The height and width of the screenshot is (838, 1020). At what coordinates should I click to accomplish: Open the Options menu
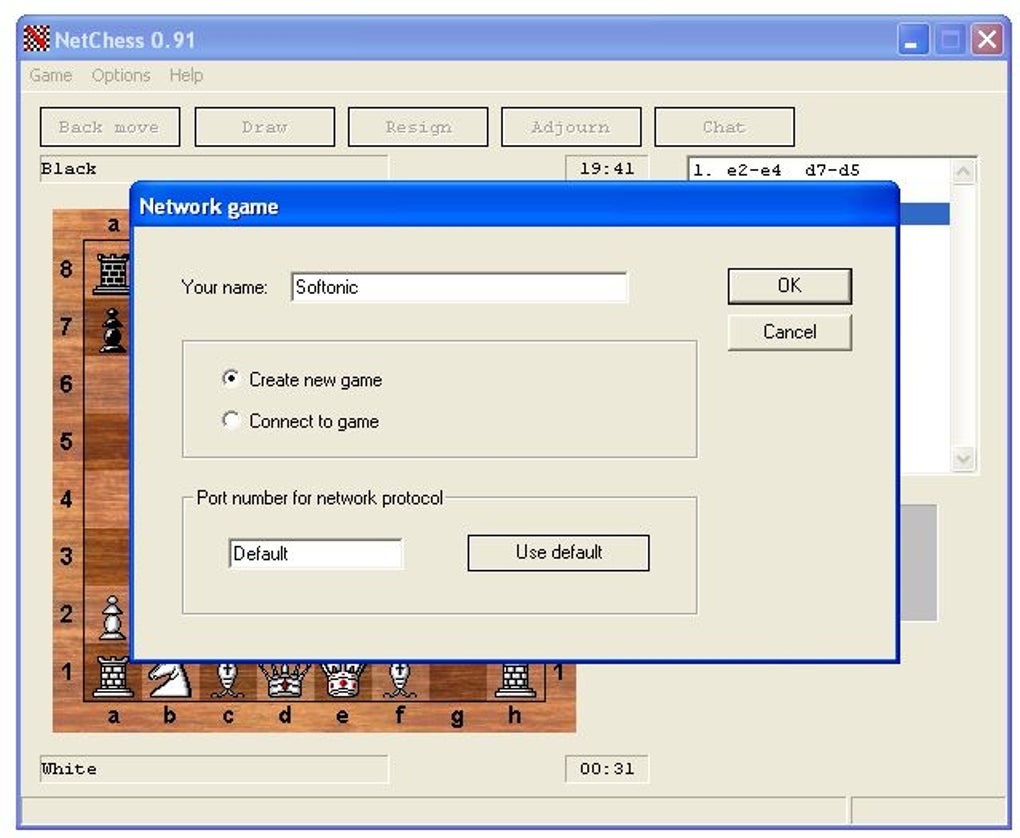(x=121, y=75)
